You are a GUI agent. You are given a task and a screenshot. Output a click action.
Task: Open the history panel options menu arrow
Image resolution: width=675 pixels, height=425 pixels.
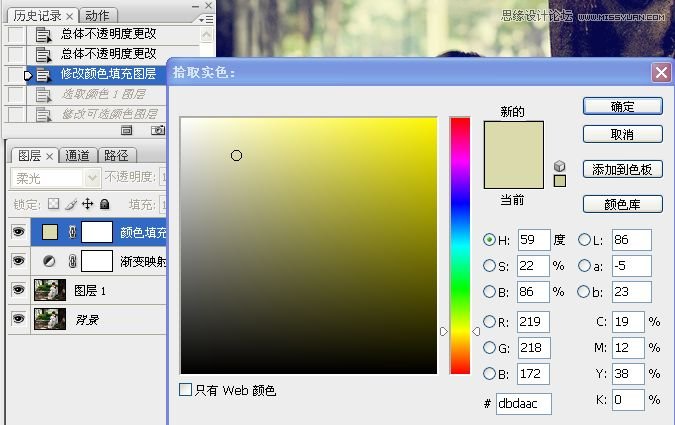pyautogui.click(x=205, y=18)
